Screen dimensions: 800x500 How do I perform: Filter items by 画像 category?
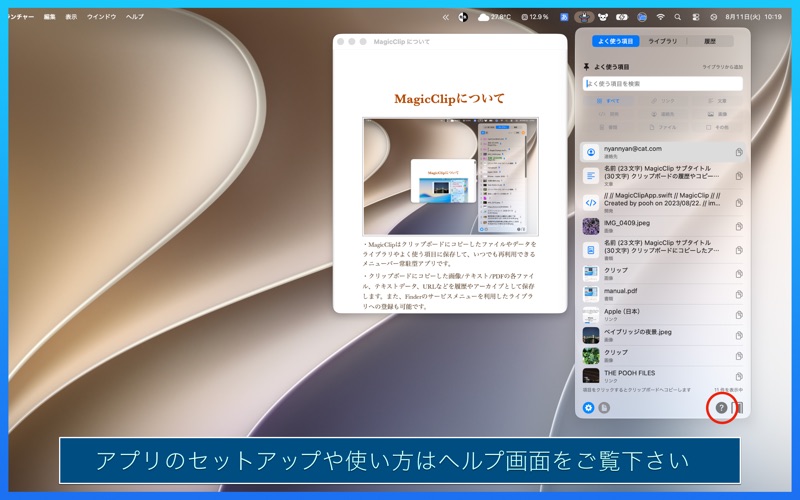point(717,114)
